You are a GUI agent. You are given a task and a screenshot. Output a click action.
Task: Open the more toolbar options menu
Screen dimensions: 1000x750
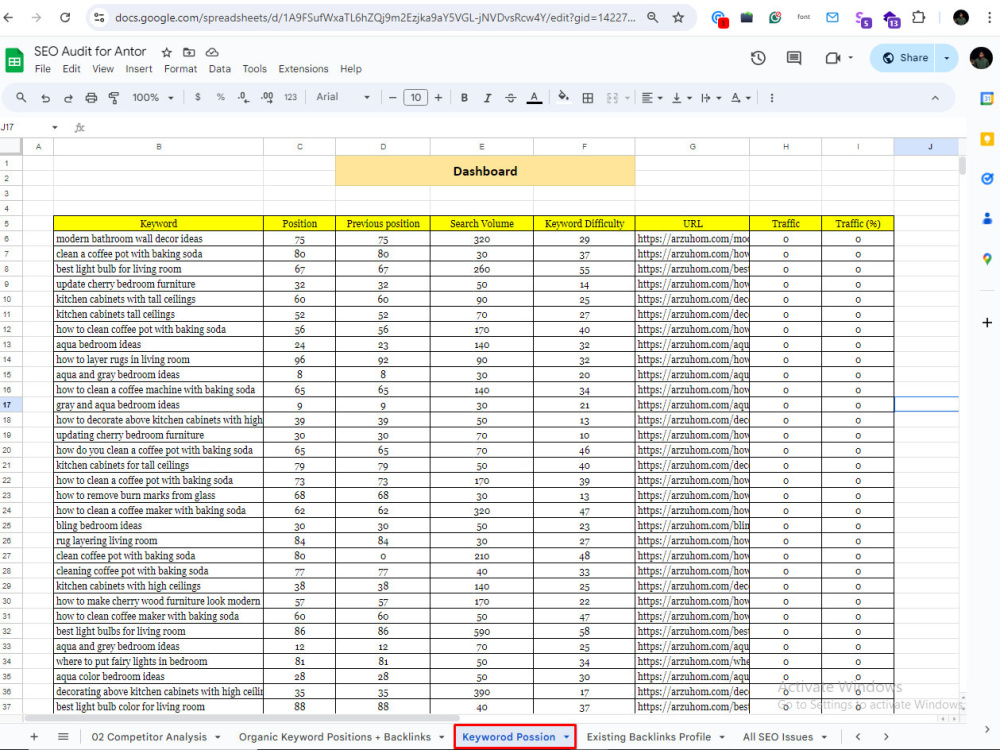[772, 98]
